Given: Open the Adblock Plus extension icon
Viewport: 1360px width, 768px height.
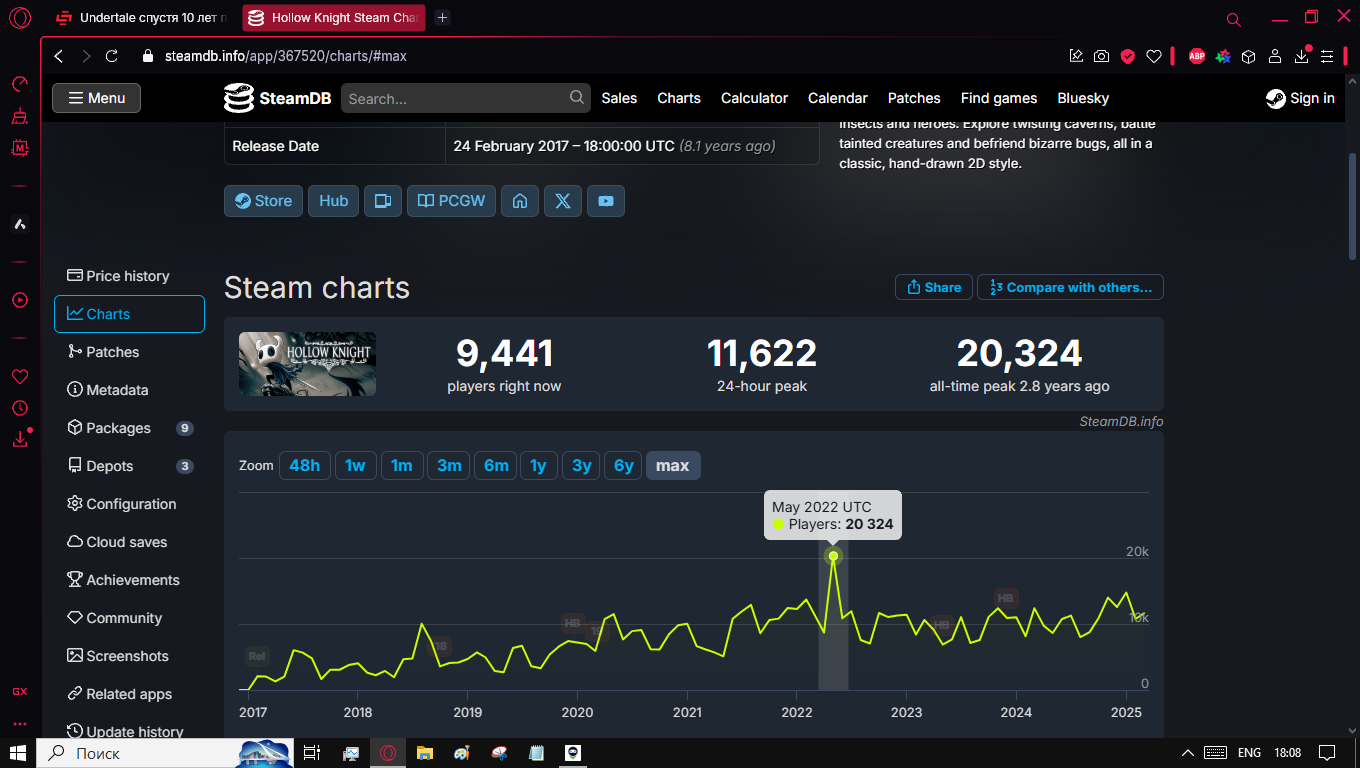Looking at the screenshot, I should [x=1197, y=56].
